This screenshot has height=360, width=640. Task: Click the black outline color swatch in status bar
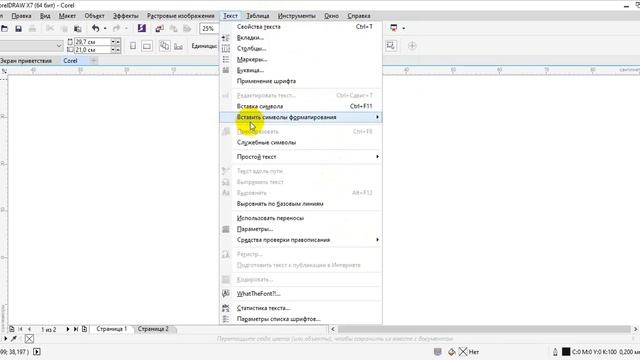point(566,351)
